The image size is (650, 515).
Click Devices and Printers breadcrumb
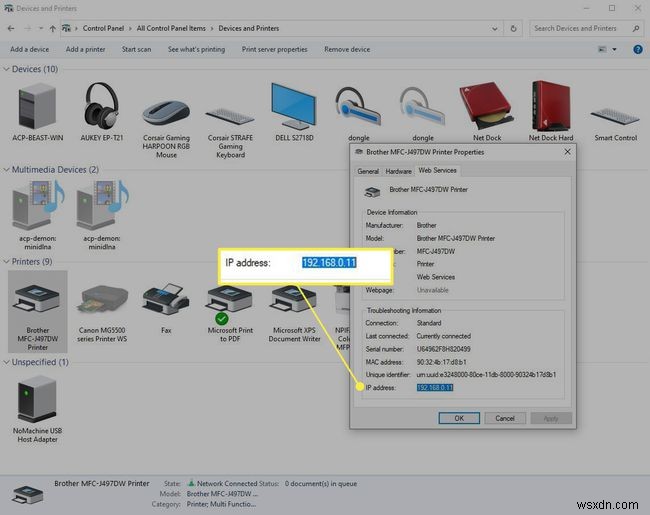[x=249, y=28]
